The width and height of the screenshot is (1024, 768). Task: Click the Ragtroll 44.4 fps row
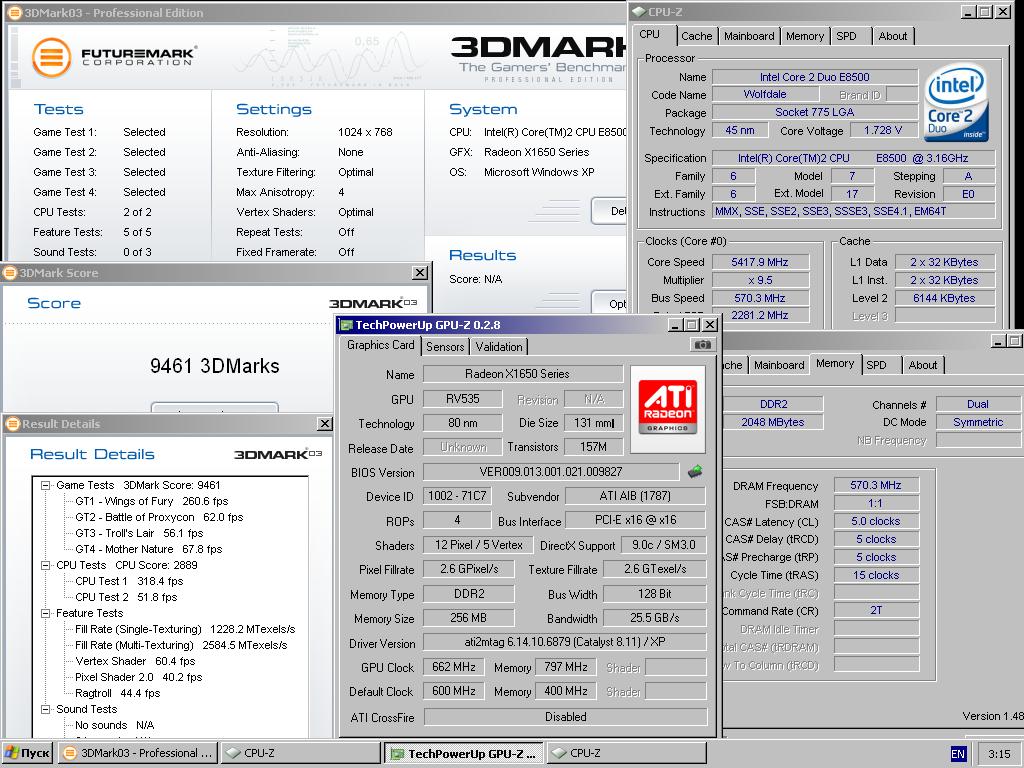(x=118, y=694)
